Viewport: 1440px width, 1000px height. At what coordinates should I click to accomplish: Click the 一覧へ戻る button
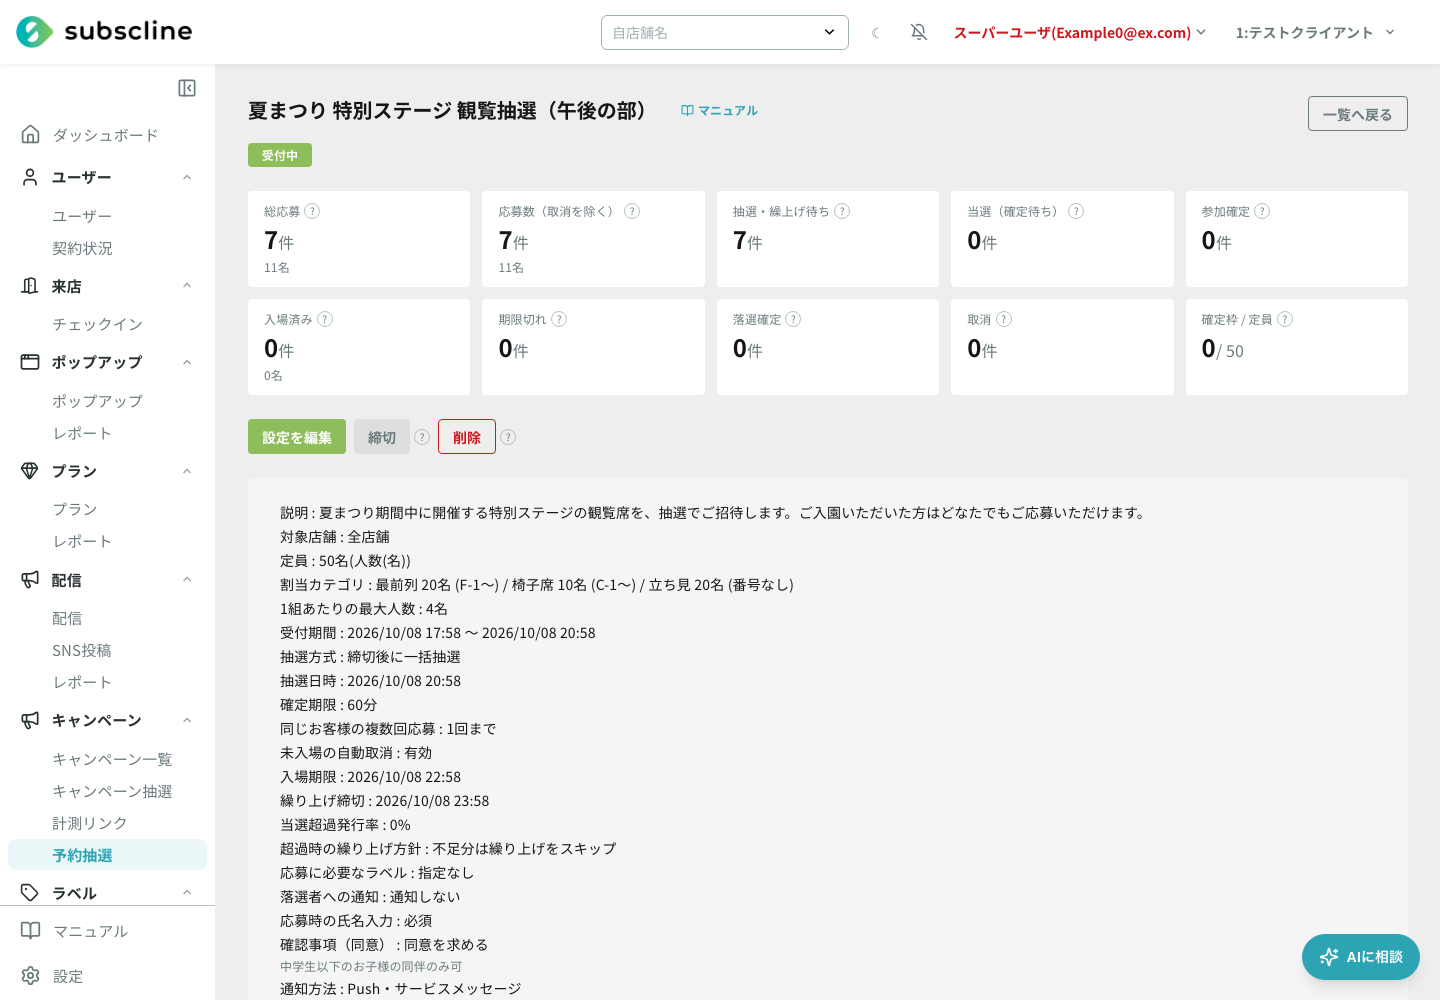(x=1358, y=114)
